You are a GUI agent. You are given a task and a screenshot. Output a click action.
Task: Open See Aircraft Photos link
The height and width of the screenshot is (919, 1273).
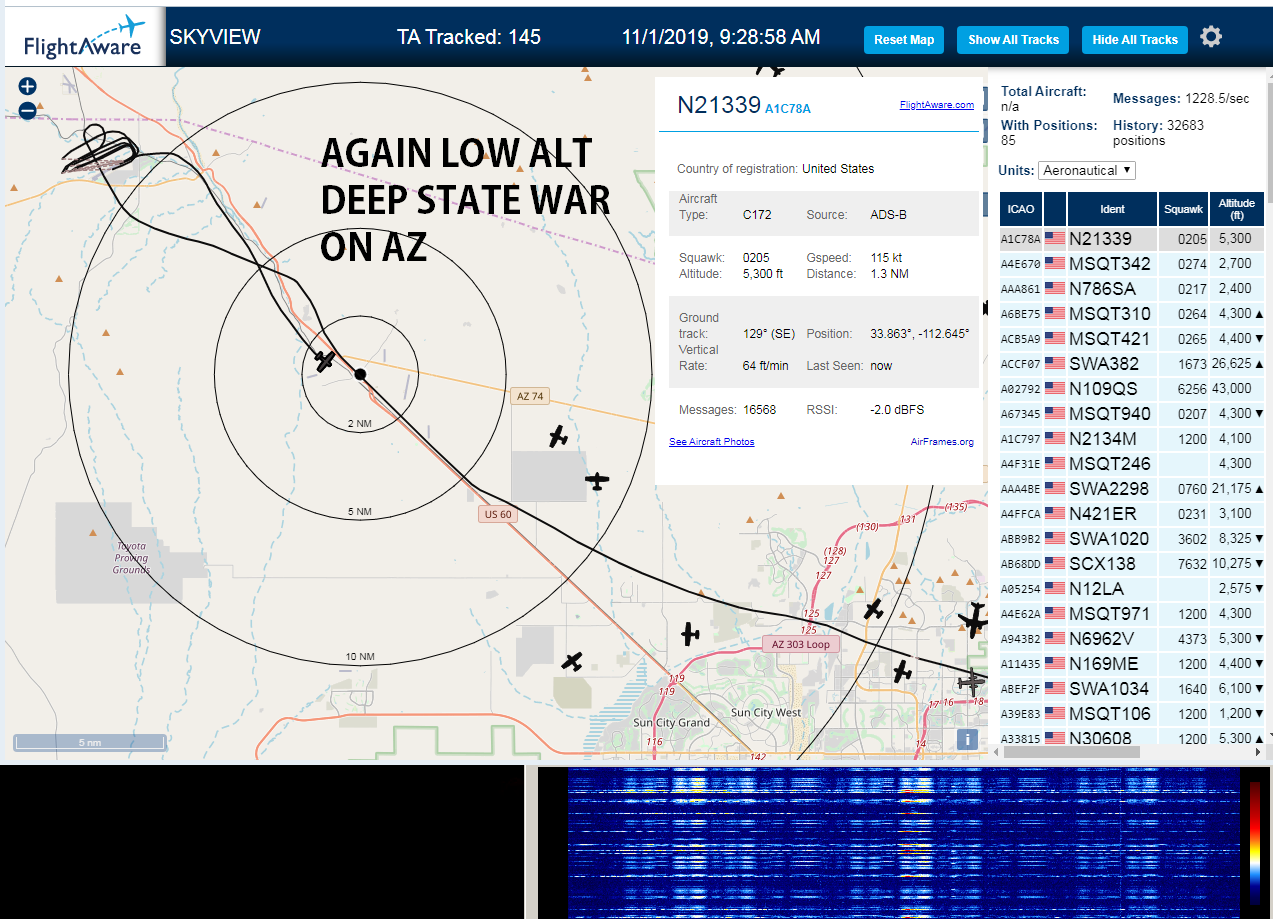[x=711, y=441]
